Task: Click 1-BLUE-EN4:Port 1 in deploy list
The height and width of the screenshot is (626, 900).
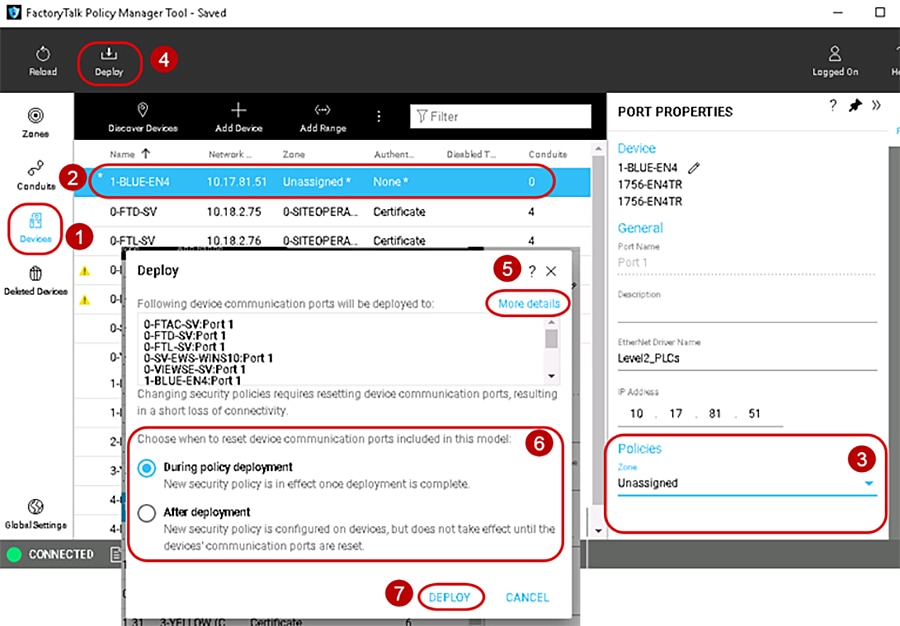Action: click(192, 380)
